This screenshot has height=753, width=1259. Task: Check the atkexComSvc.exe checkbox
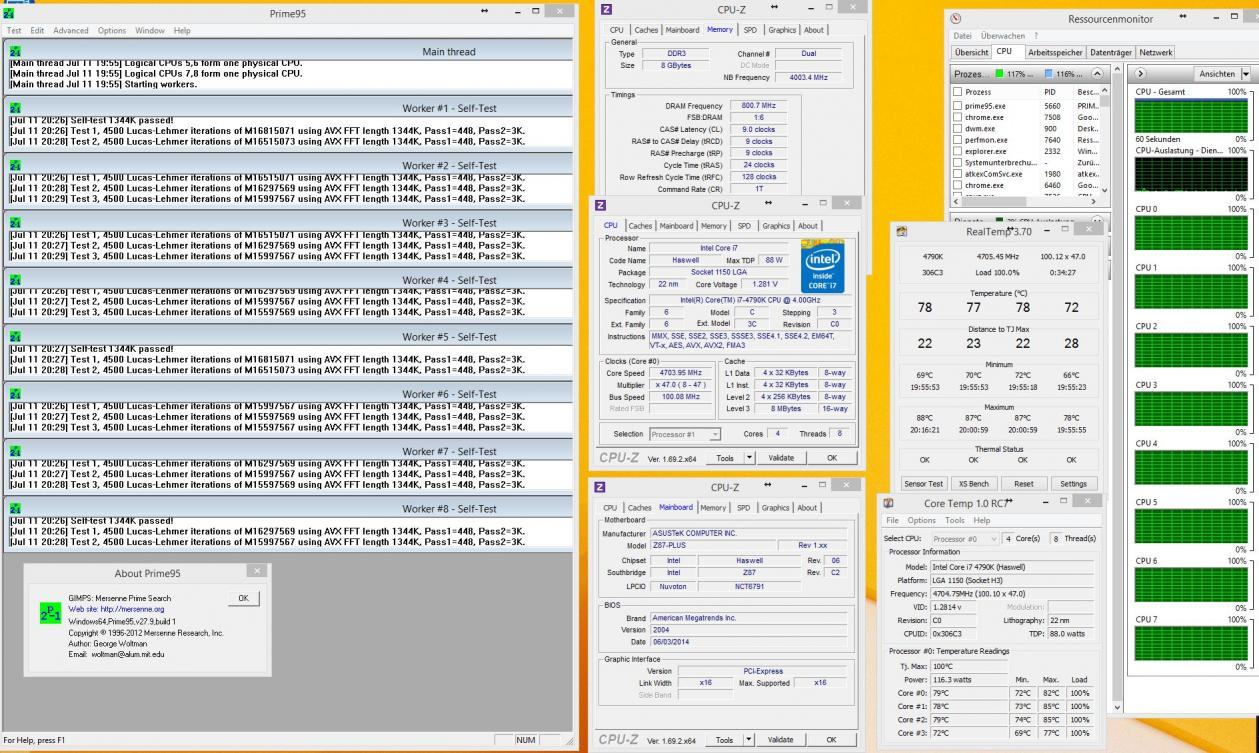(958, 174)
